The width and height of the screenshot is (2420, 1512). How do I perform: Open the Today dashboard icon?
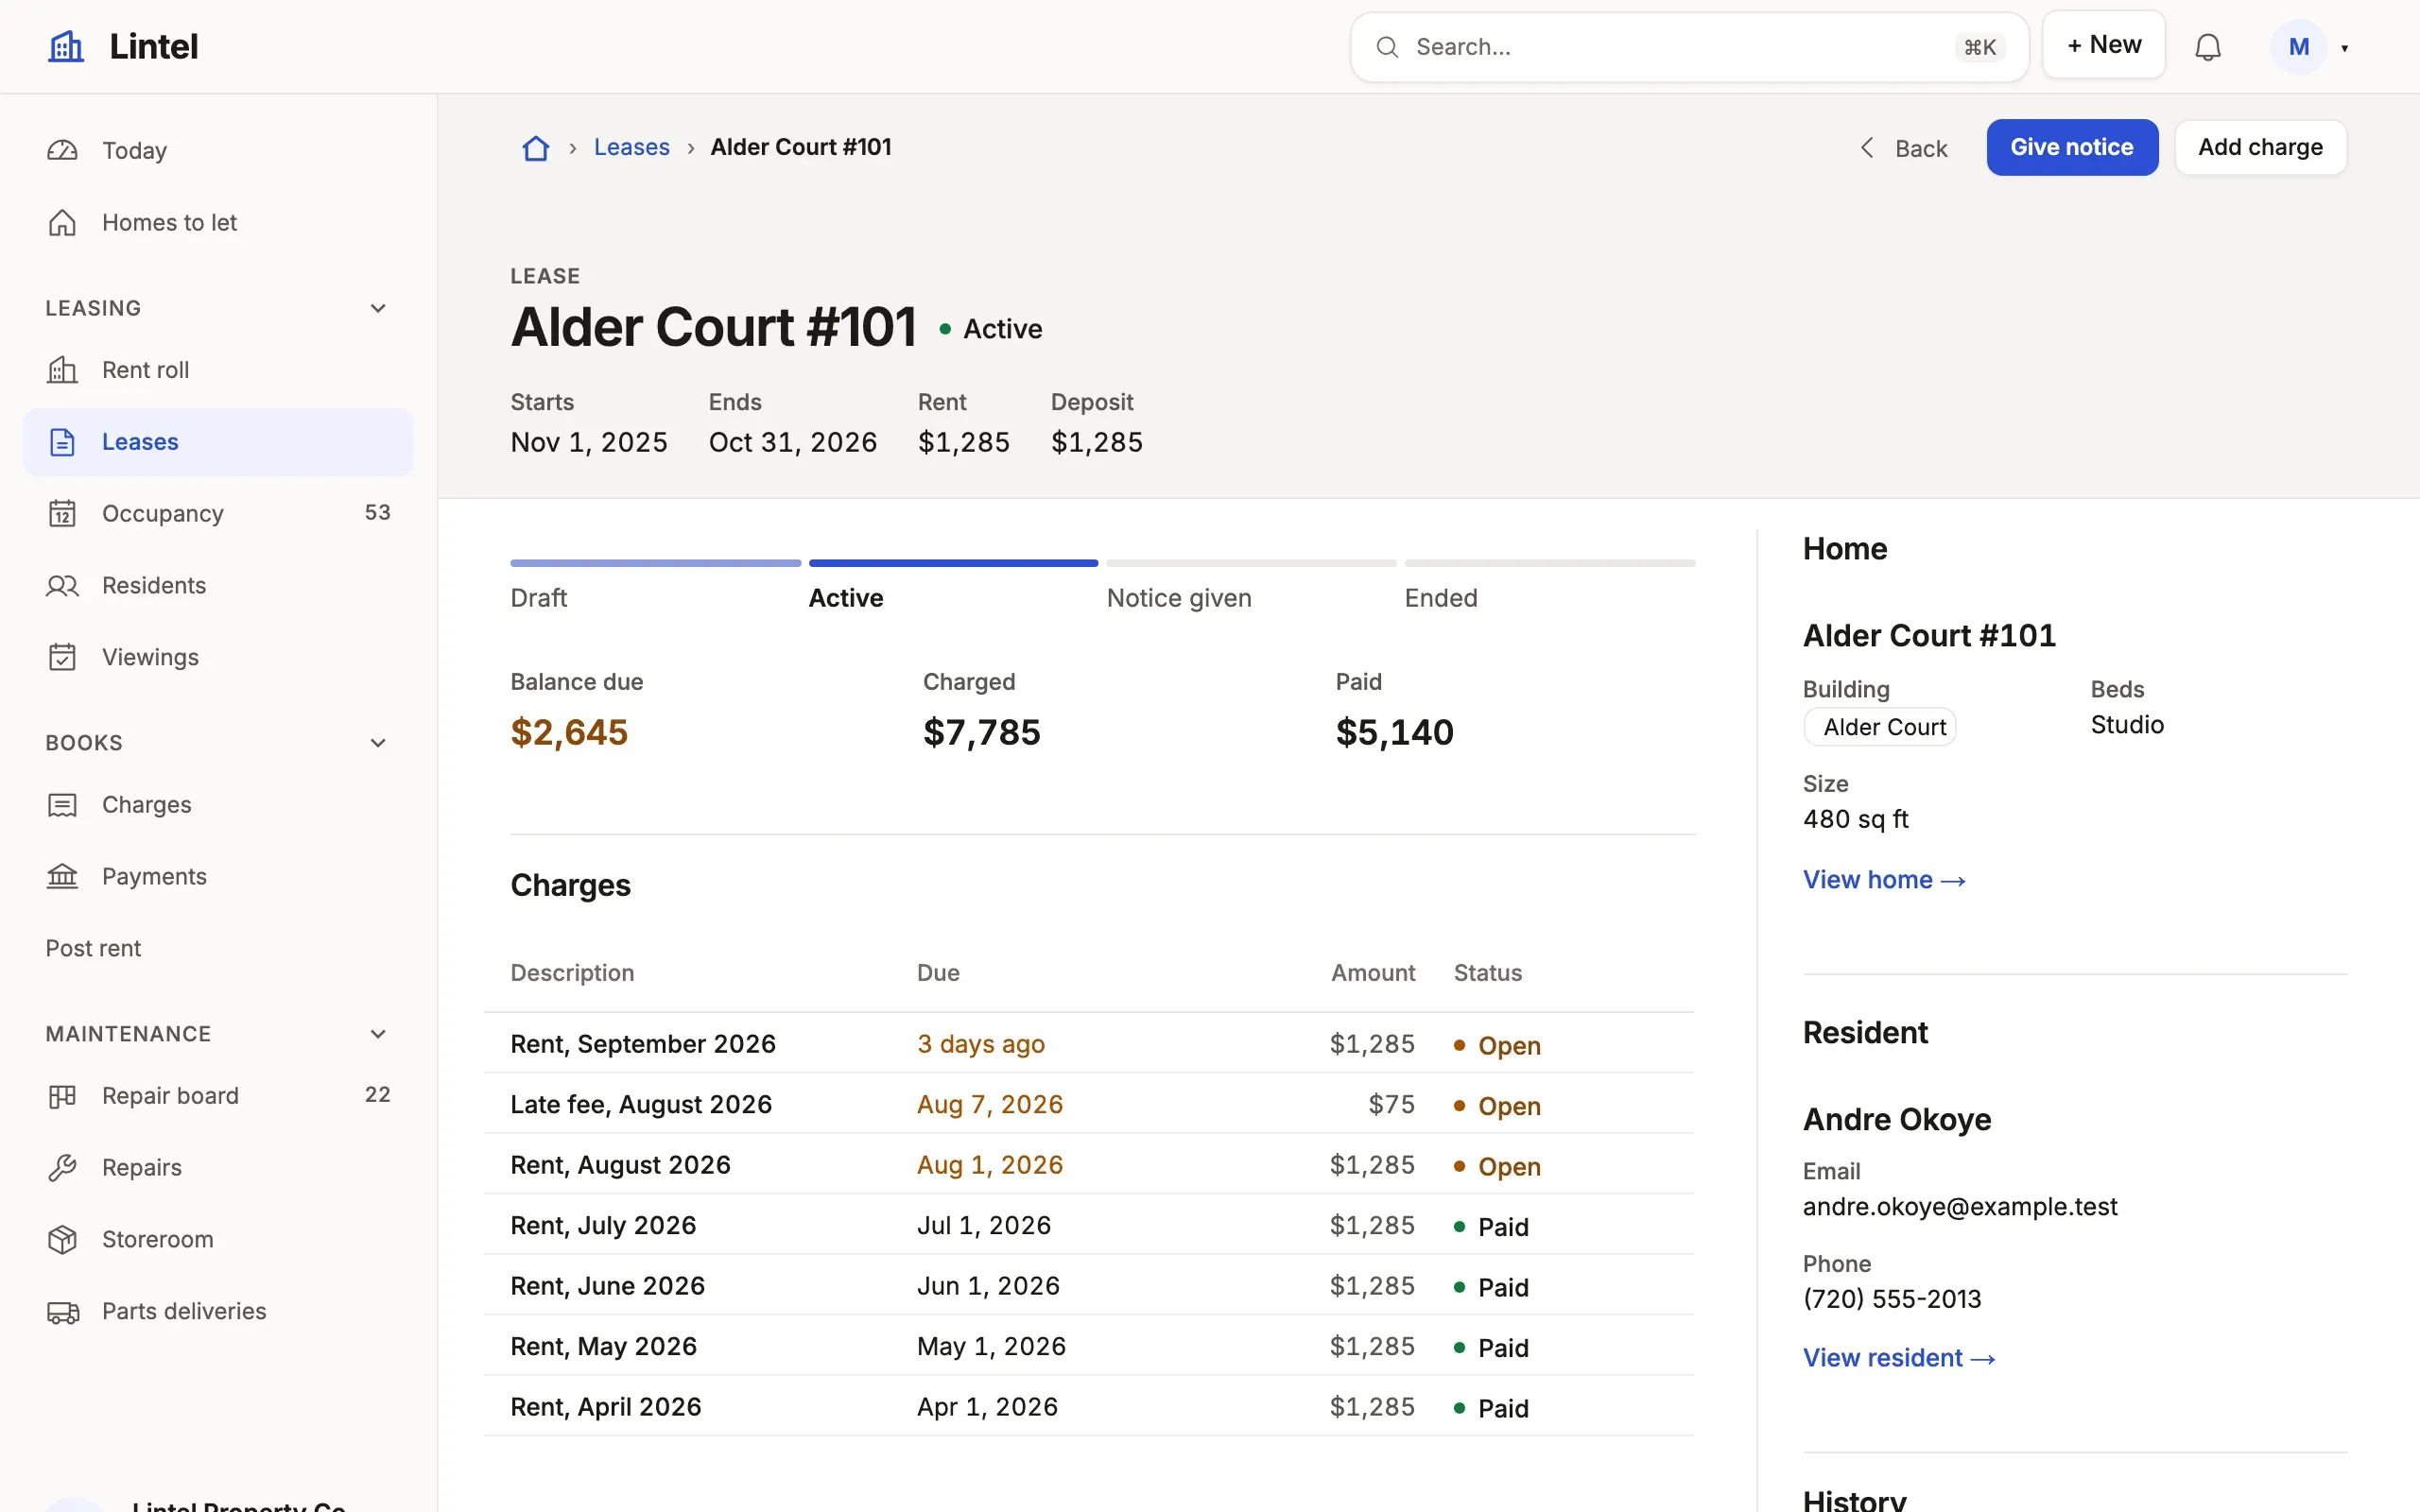click(62, 151)
